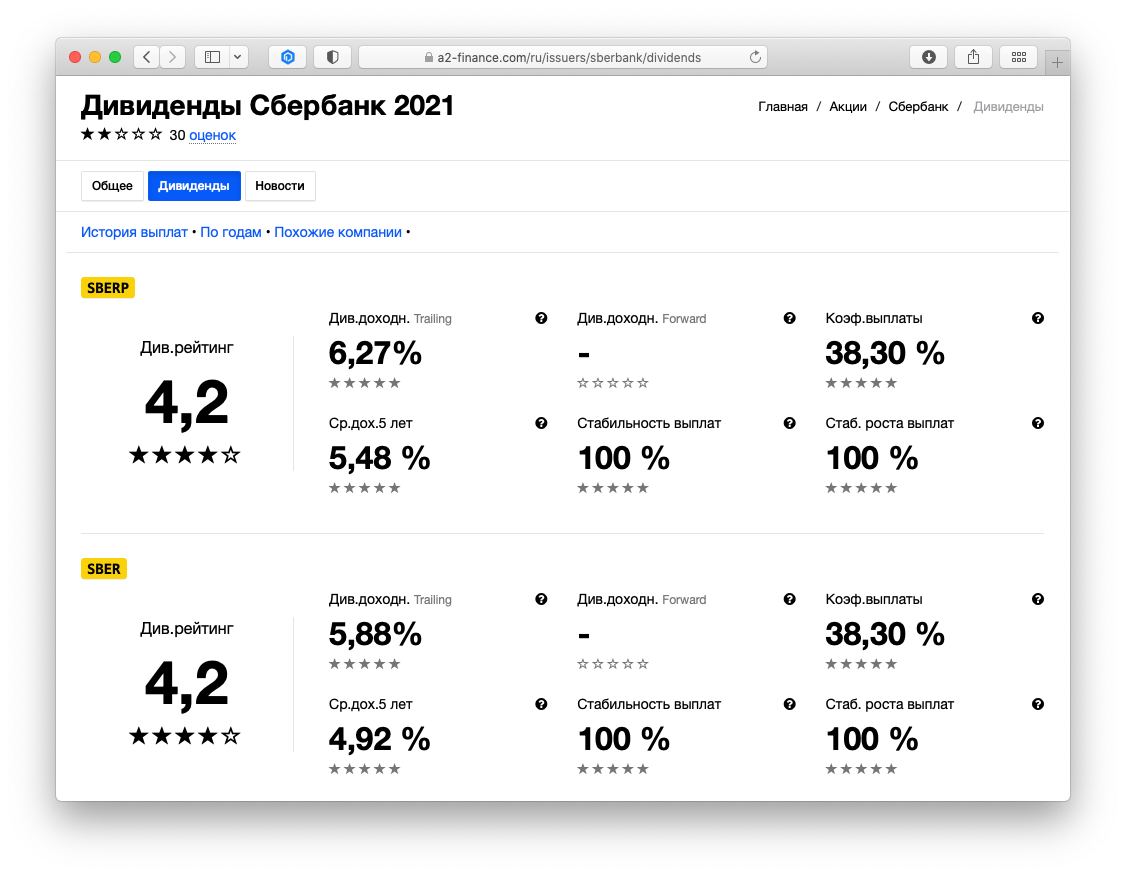Viewport: 1126px width, 875px height.
Task: Show help for SBER 'Стабильность выплат'
Action: [790, 704]
